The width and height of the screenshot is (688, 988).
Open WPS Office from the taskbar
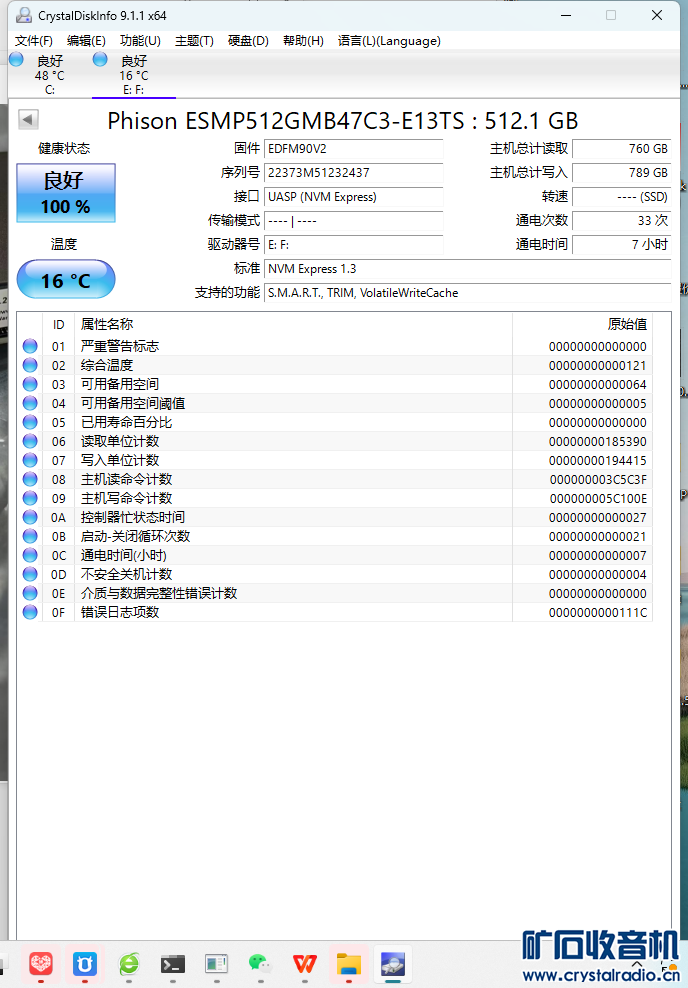(304, 963)
